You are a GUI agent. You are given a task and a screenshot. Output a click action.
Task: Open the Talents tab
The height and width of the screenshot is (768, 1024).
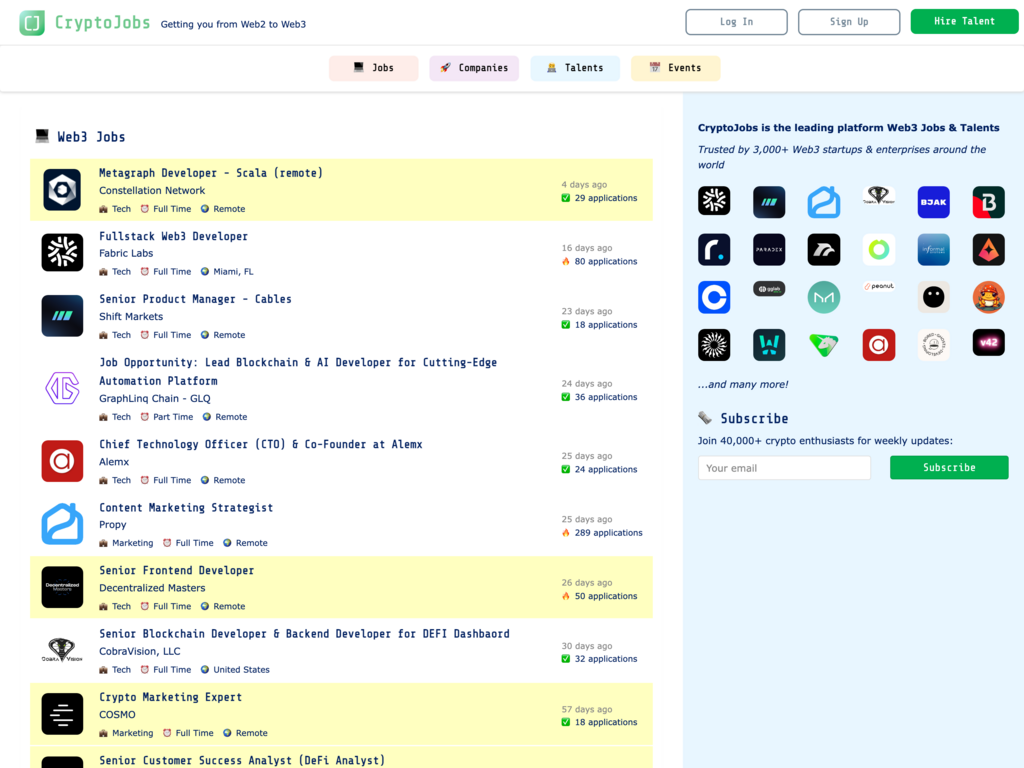pyautogui.click(x=575, y=68)
